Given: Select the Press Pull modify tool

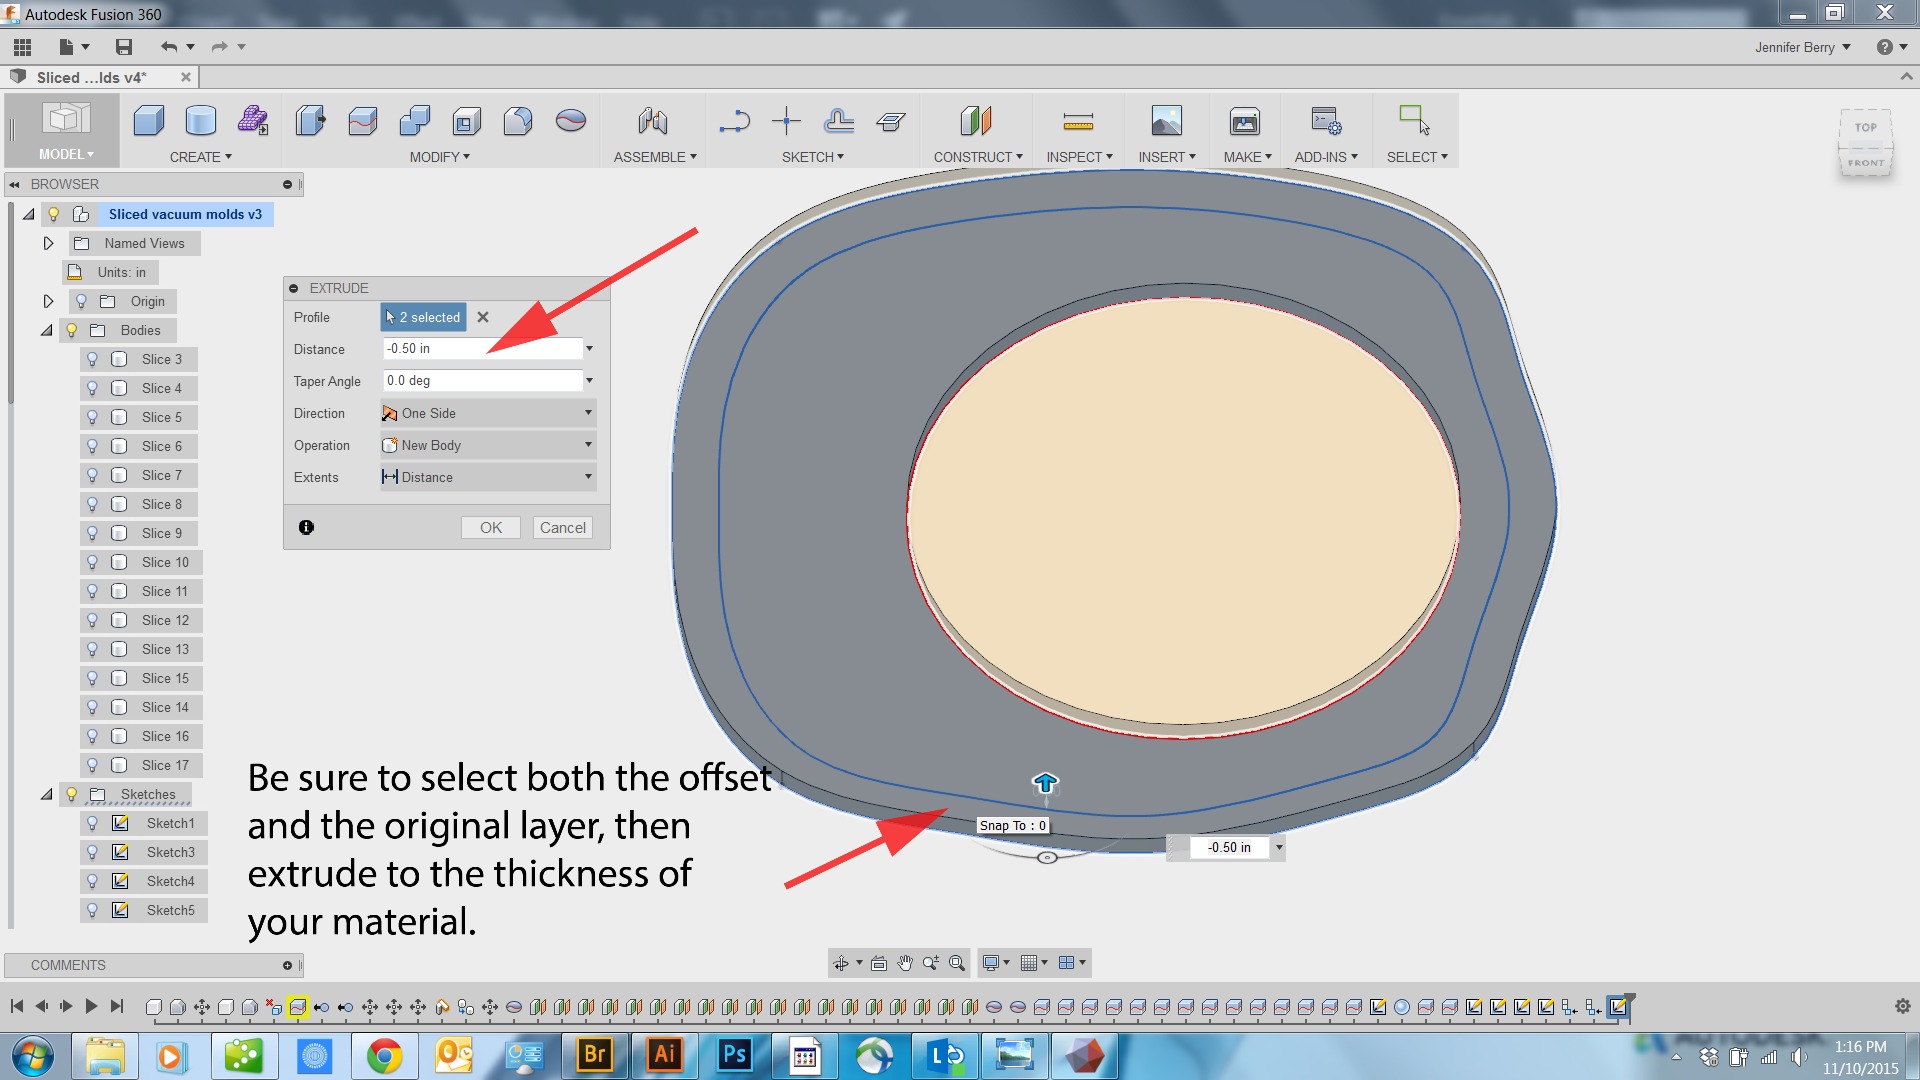Looking at the screenshot, I should point(311,120).
